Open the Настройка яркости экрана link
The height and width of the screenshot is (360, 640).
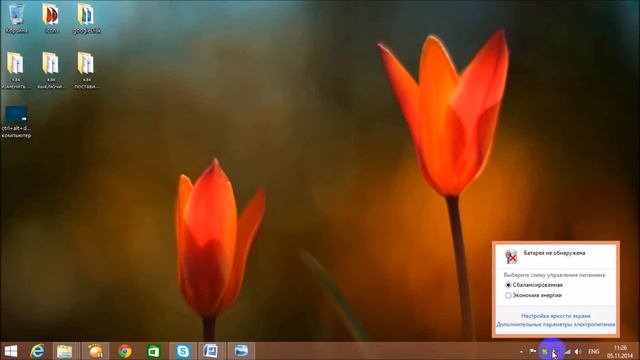556,316
